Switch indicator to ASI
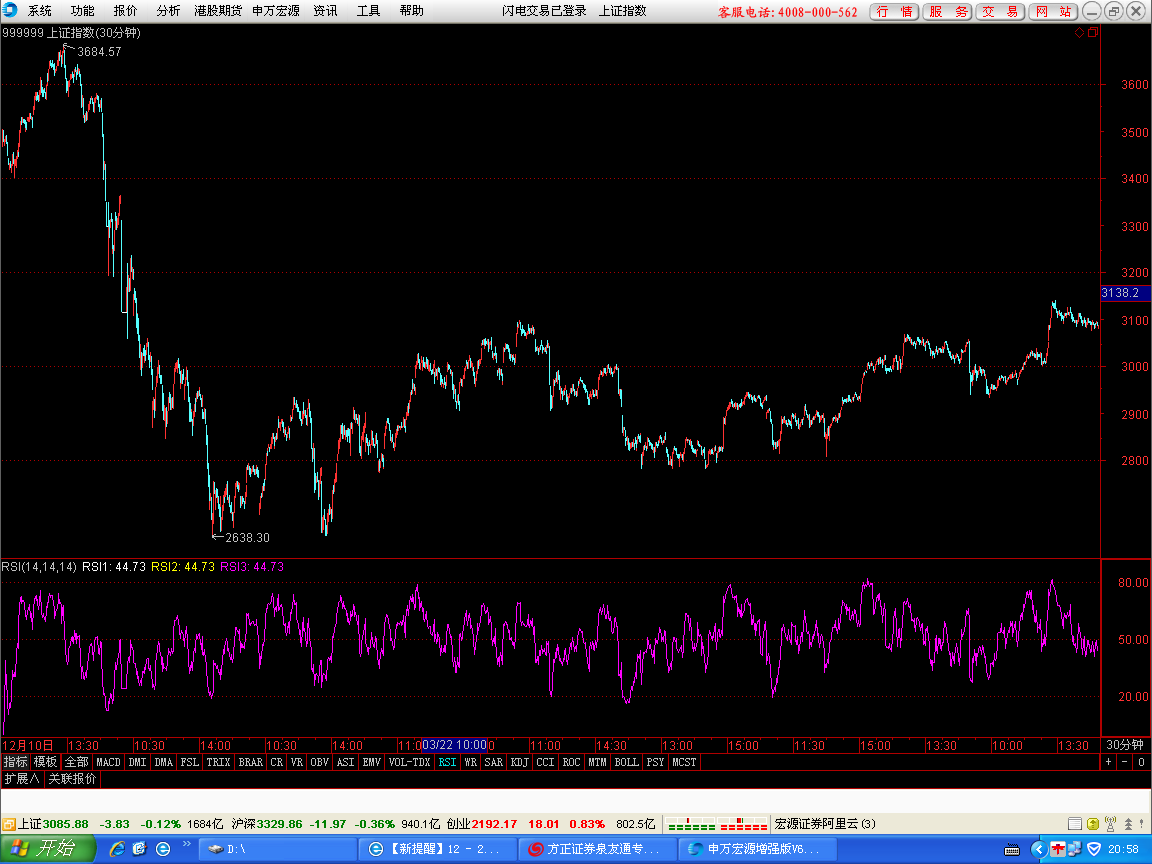Viewport: 1152px width, 864px height. (345, 762)
